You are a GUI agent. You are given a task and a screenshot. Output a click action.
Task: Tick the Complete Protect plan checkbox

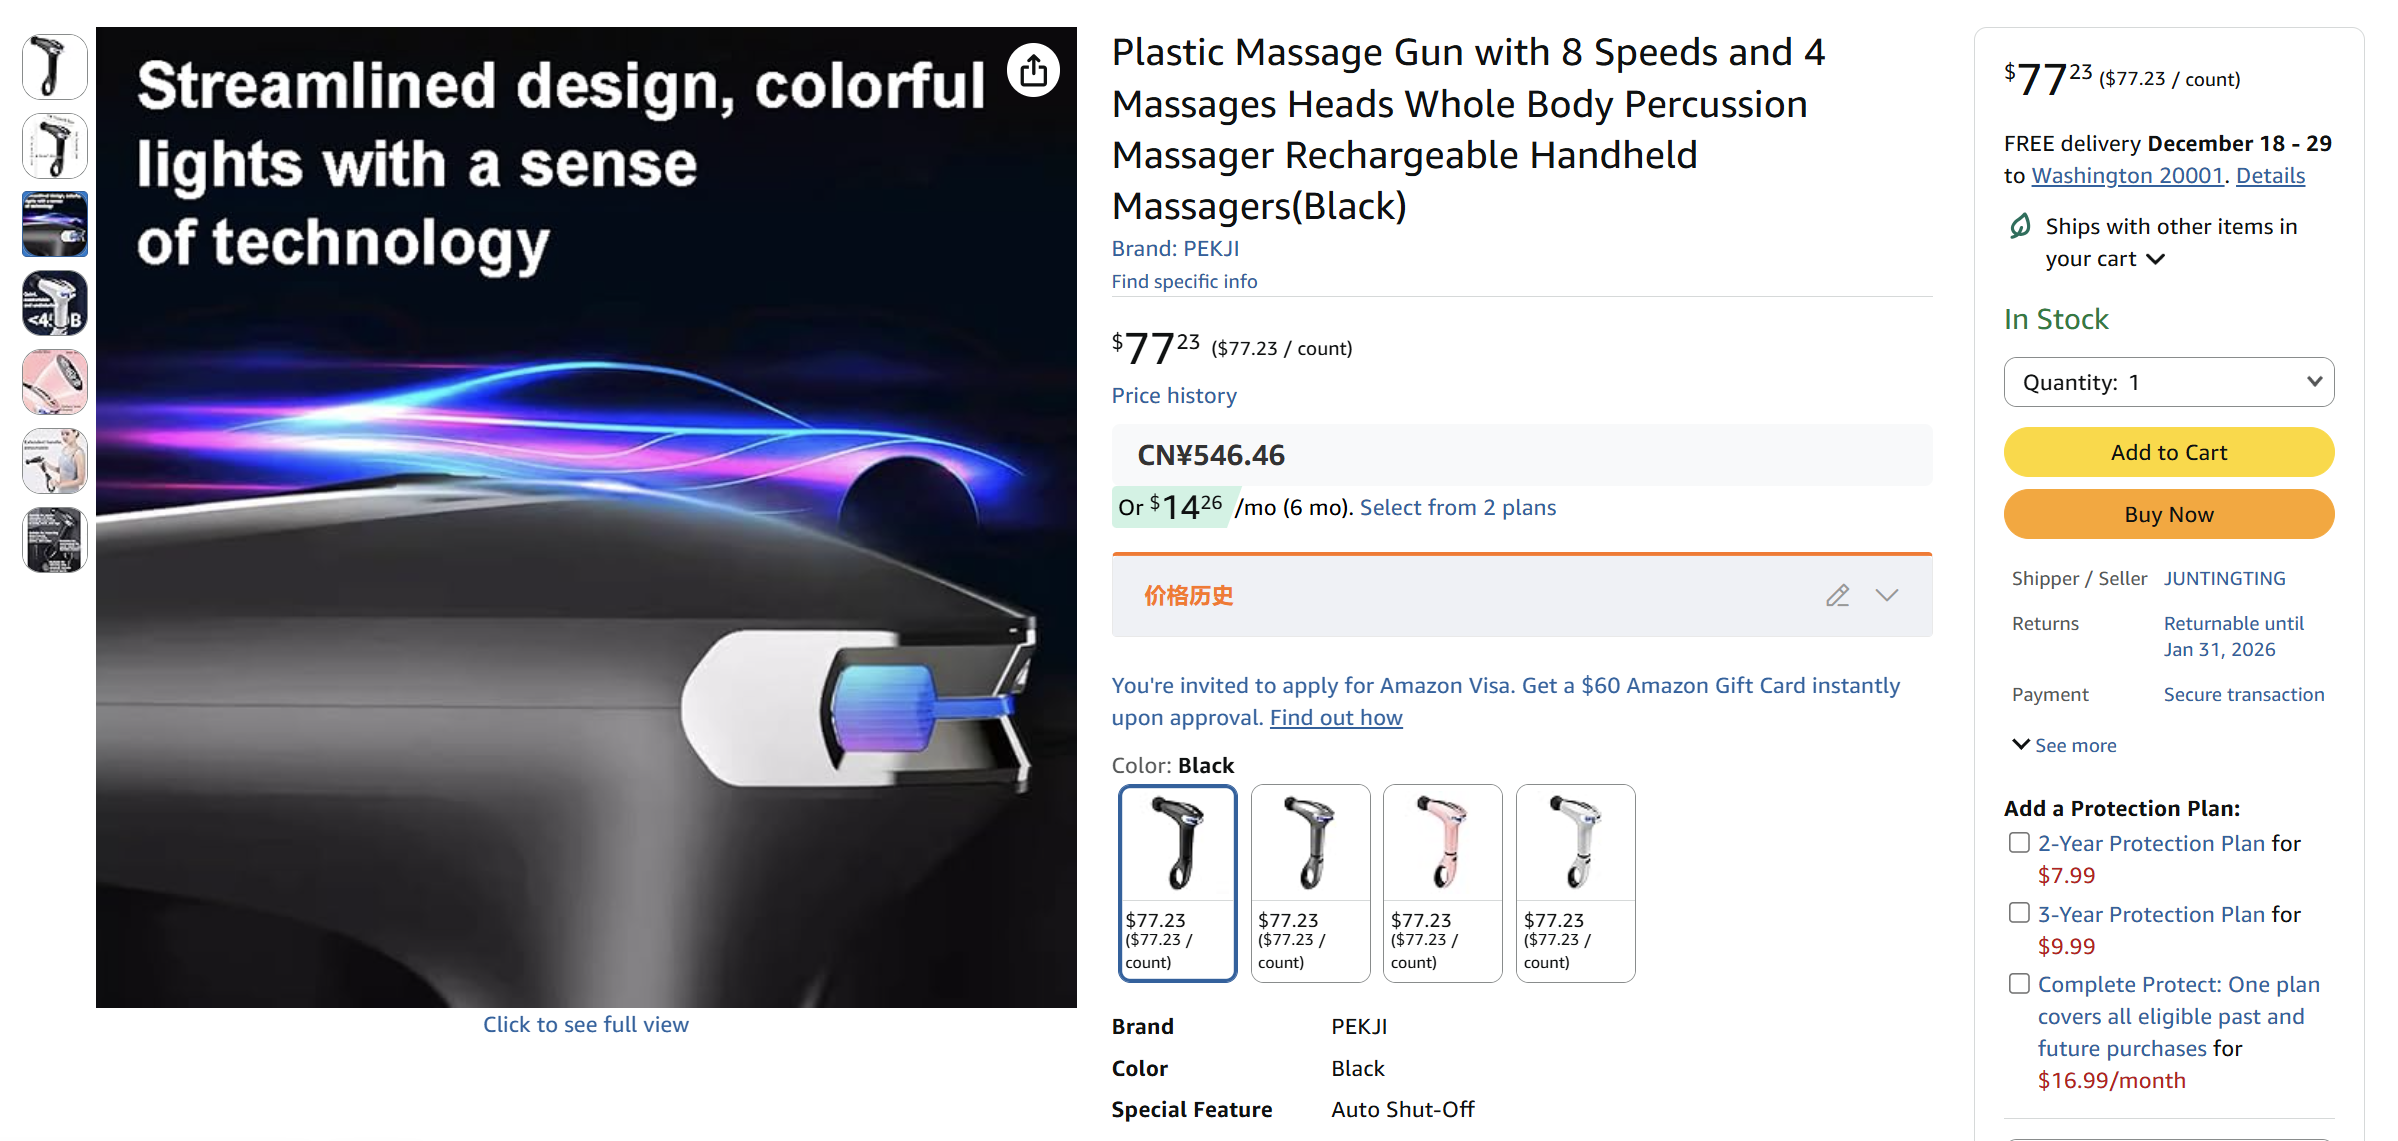tap(2019, 984)
